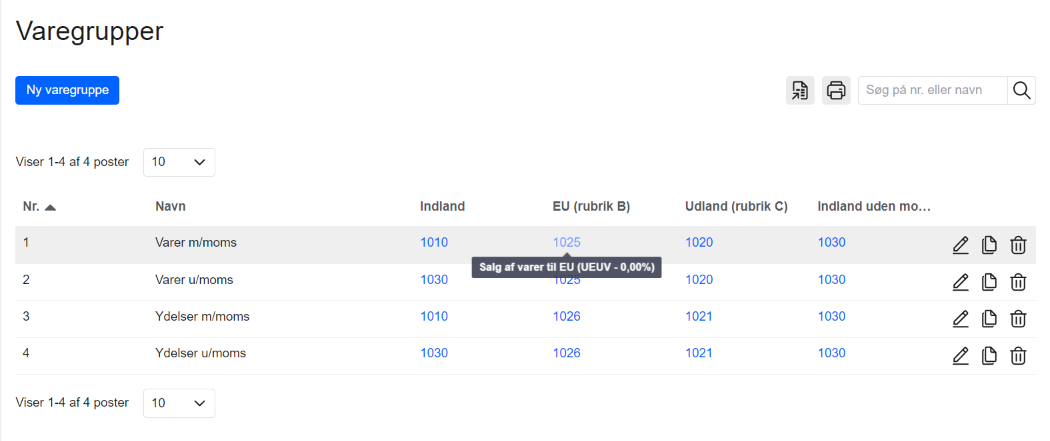Click the Indland column header
The image size is (1050, 441).
click(442, 207)
